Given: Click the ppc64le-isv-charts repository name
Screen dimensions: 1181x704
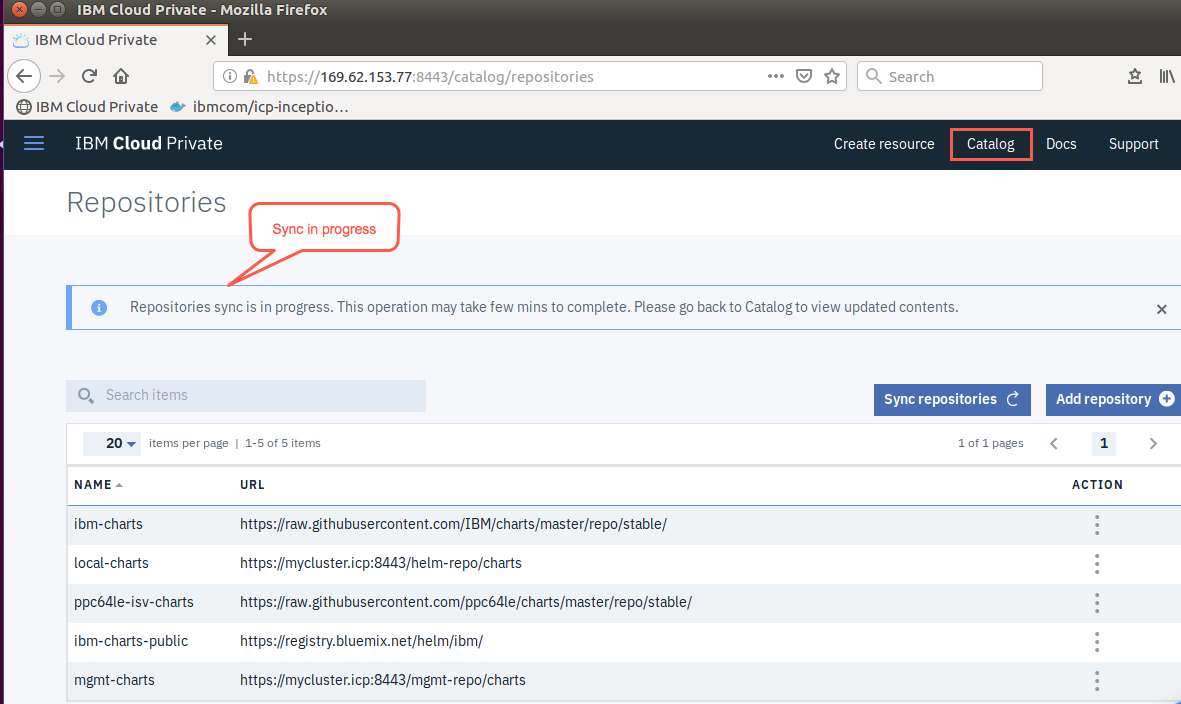Looking at the screenshot, I should 133,602.
